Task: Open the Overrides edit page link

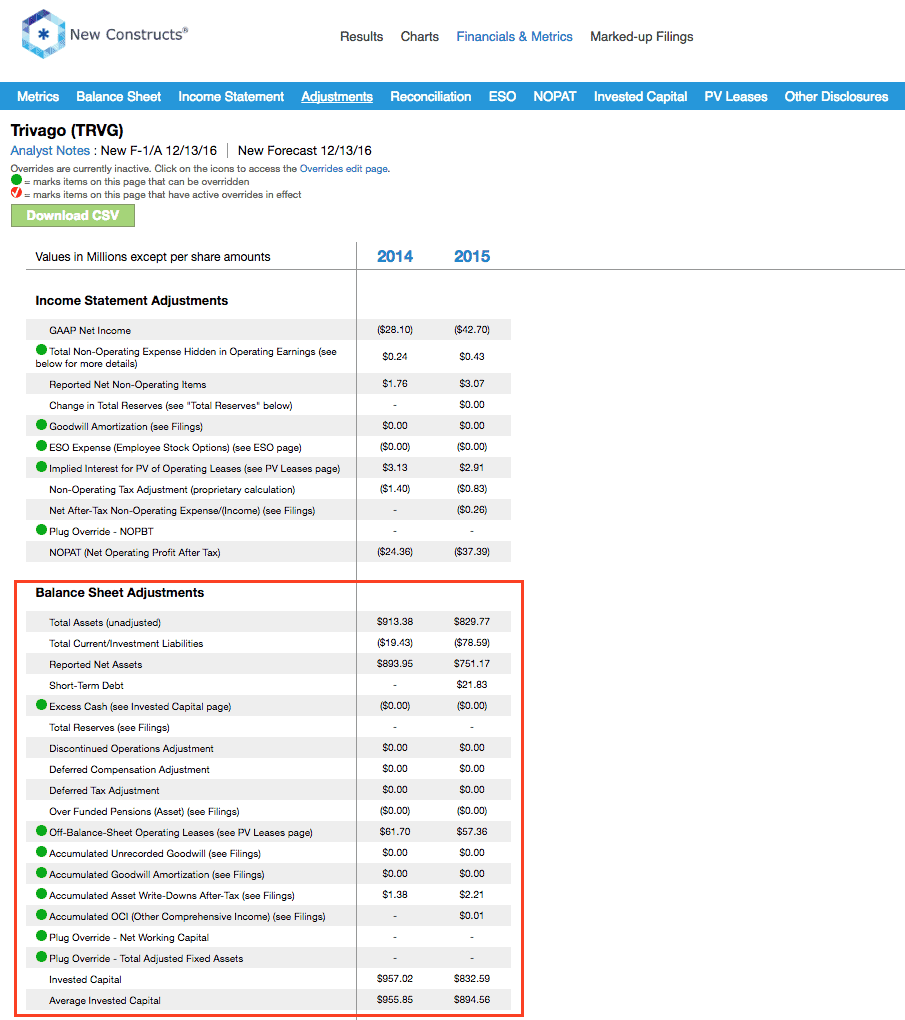Action: tap(344, 168)
